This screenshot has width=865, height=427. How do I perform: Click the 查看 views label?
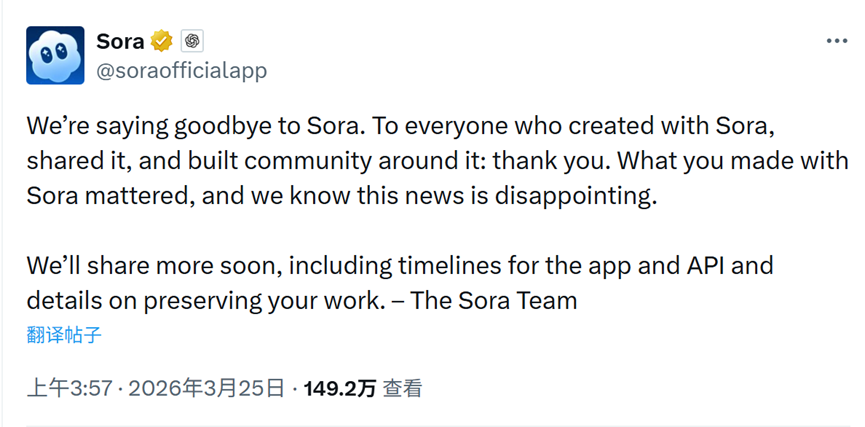coord(402,388)
